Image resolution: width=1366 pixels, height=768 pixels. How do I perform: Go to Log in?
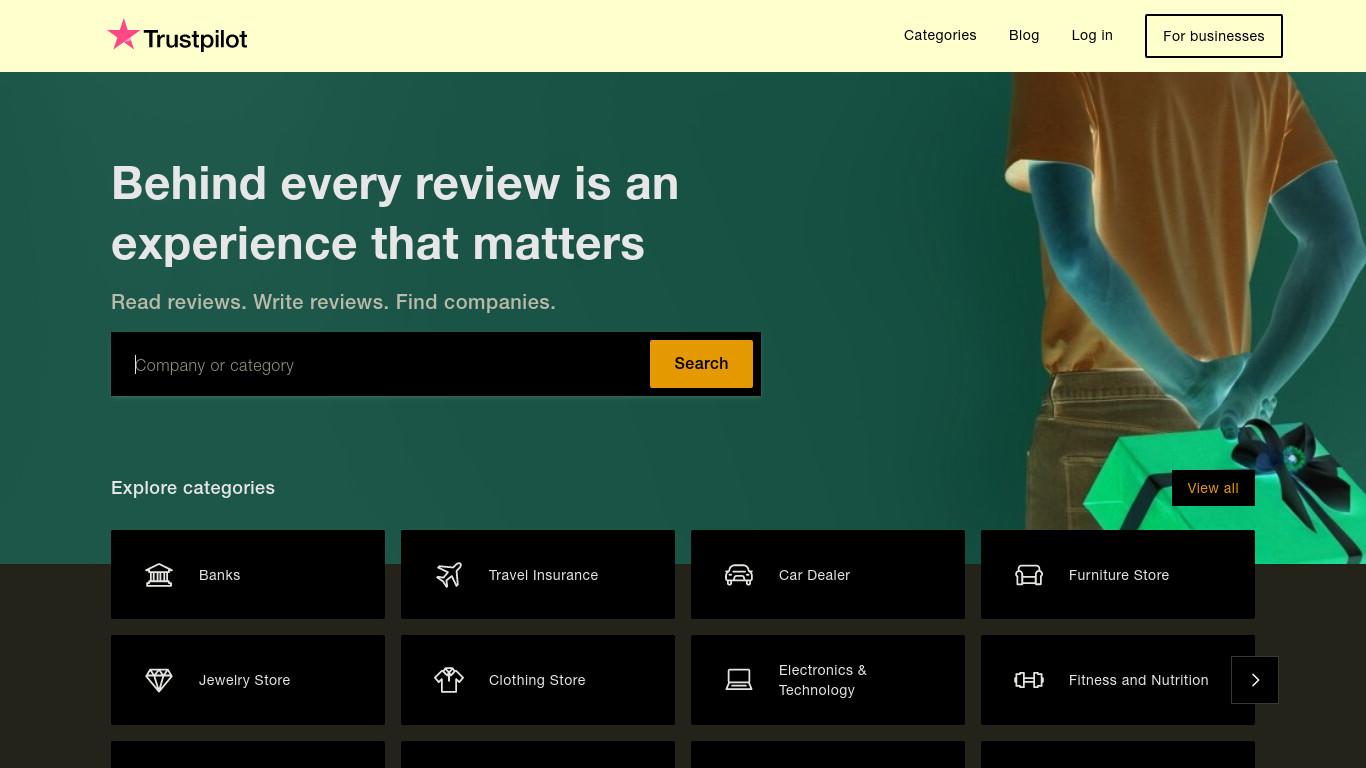1092,35
